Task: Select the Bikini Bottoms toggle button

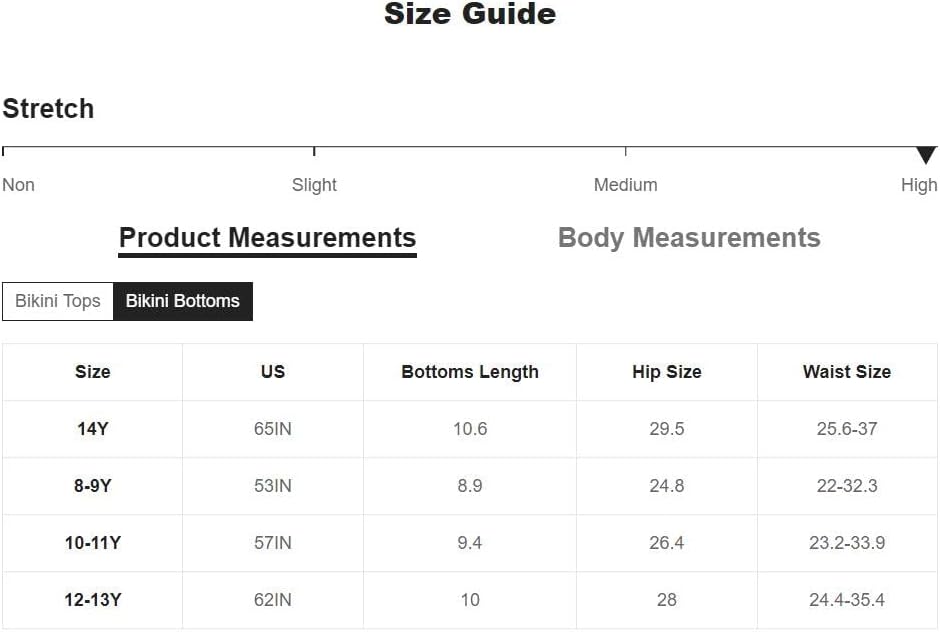Action: [183, 301]
